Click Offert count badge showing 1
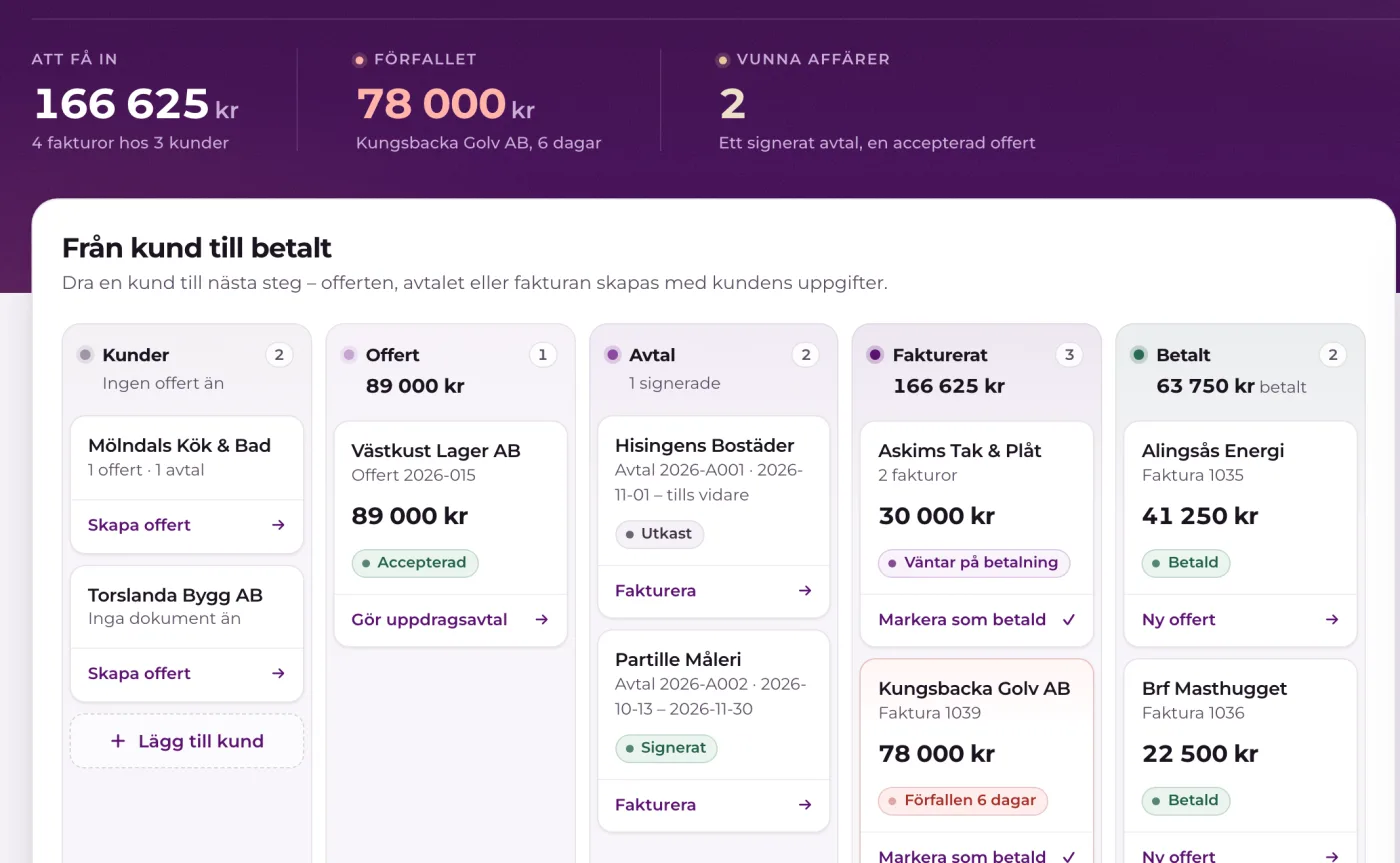 click(543, 354)
